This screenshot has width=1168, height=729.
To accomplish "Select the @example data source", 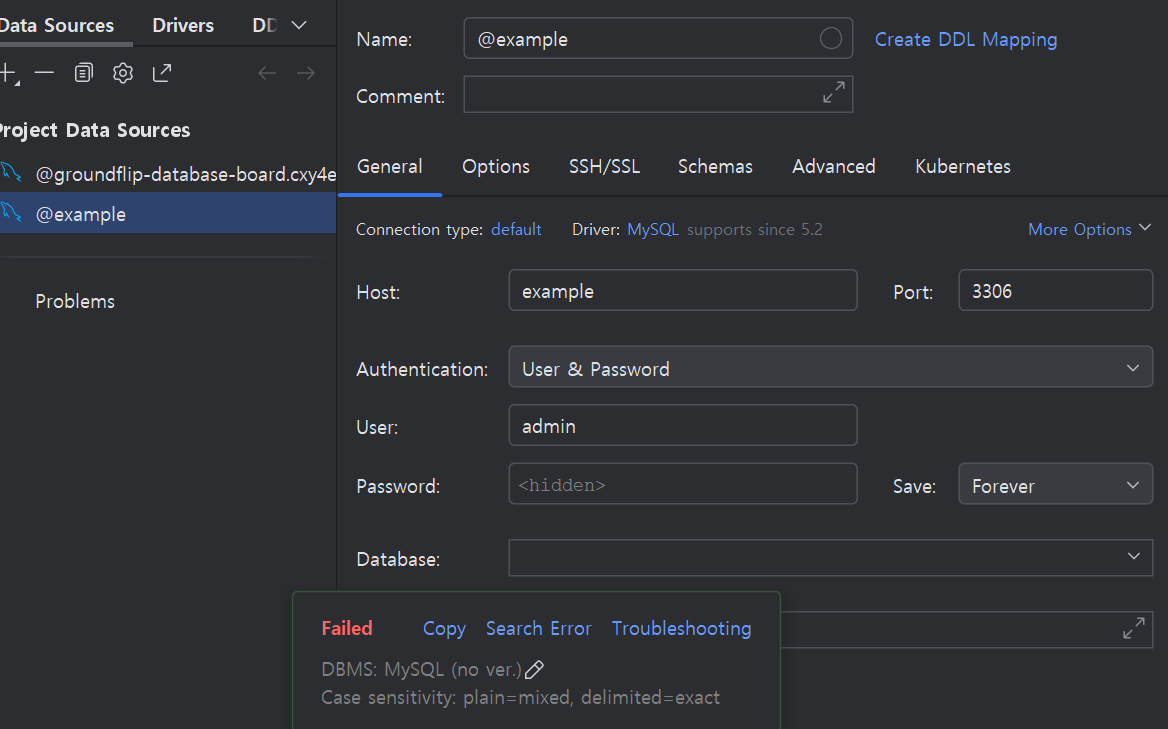I will click(x=168, y=213).
